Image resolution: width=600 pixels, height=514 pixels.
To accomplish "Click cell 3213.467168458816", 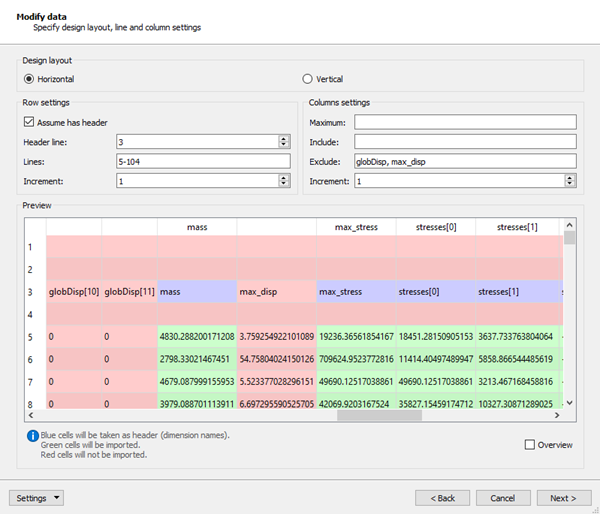I will click(517, 382).
